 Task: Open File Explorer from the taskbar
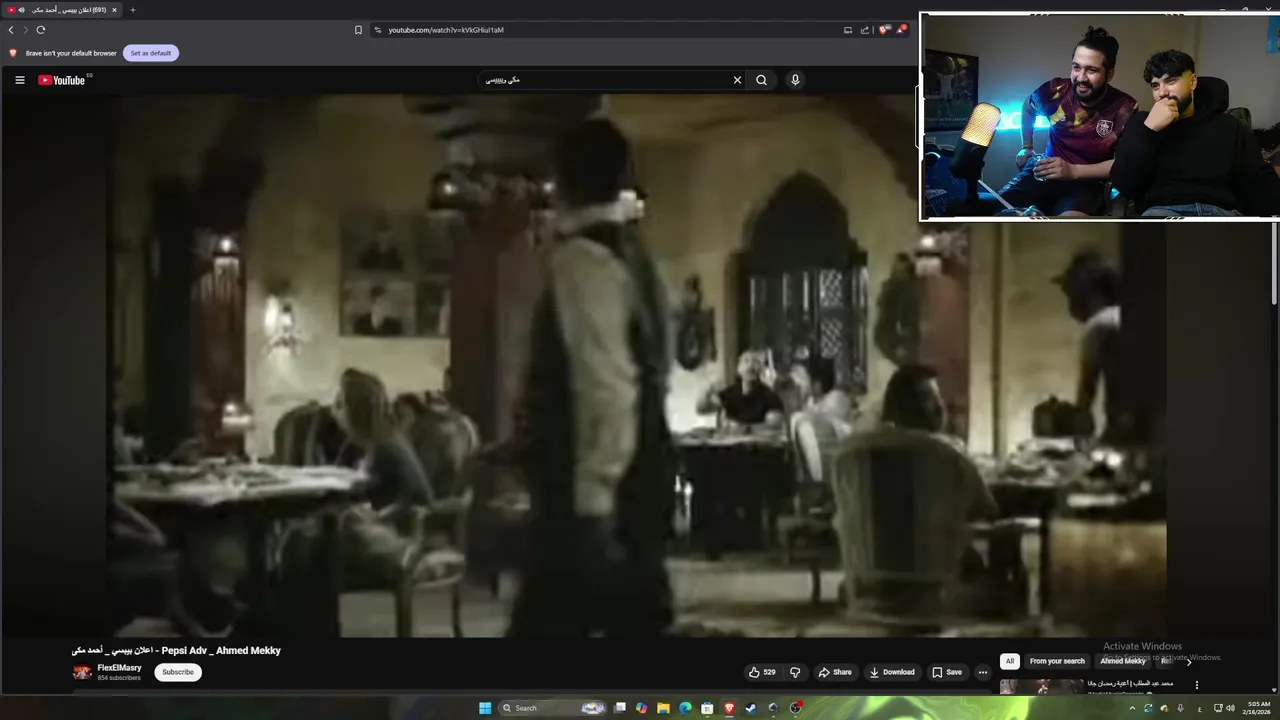pyautogui.click(x=663, y=708)
